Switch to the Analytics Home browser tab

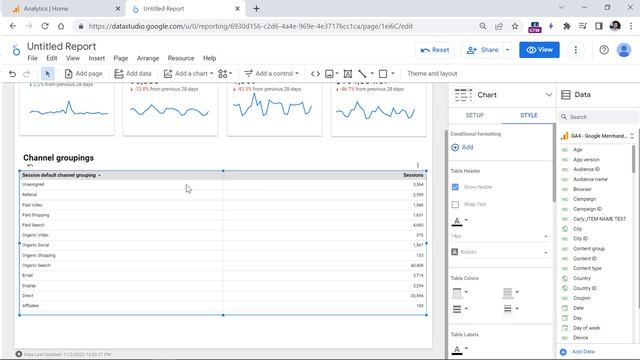tap(63, 9)
